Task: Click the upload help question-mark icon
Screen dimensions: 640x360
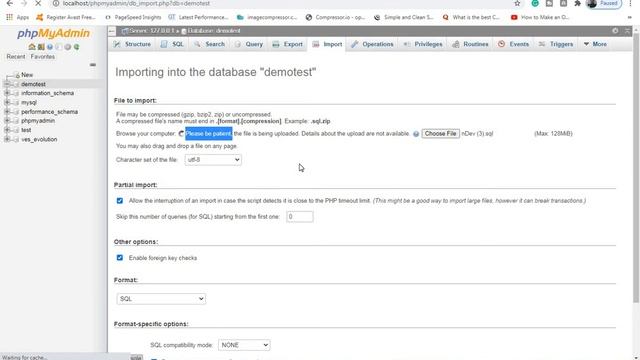Action: click(x=416, y=134)
